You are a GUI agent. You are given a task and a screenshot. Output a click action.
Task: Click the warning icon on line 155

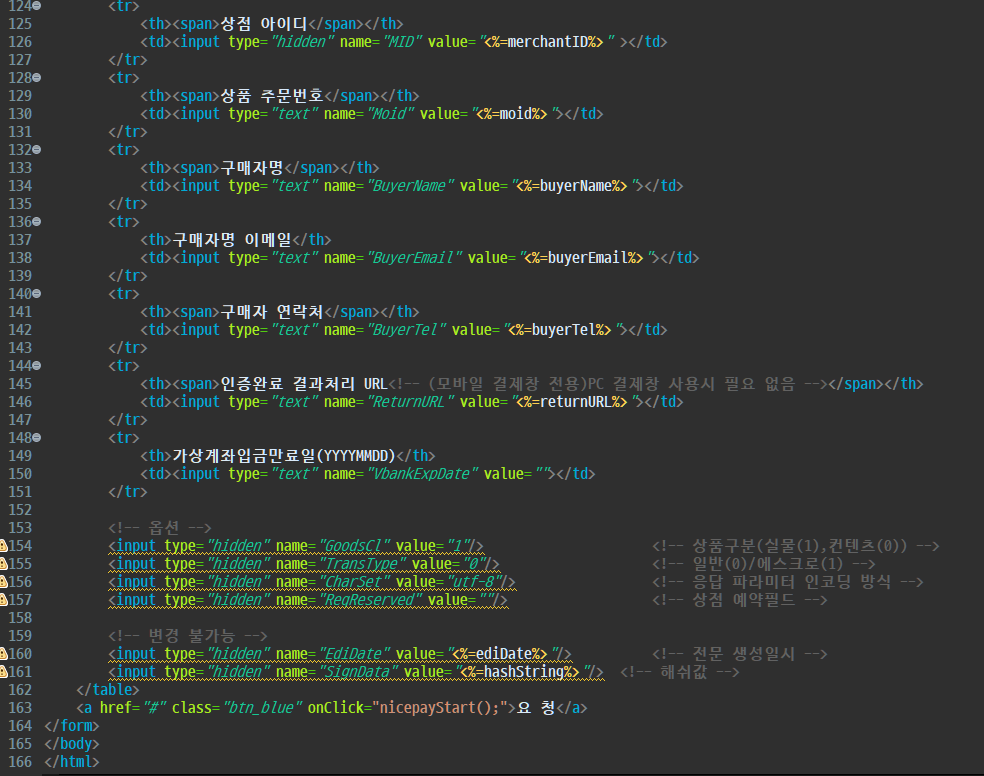[x=3, y=564]
